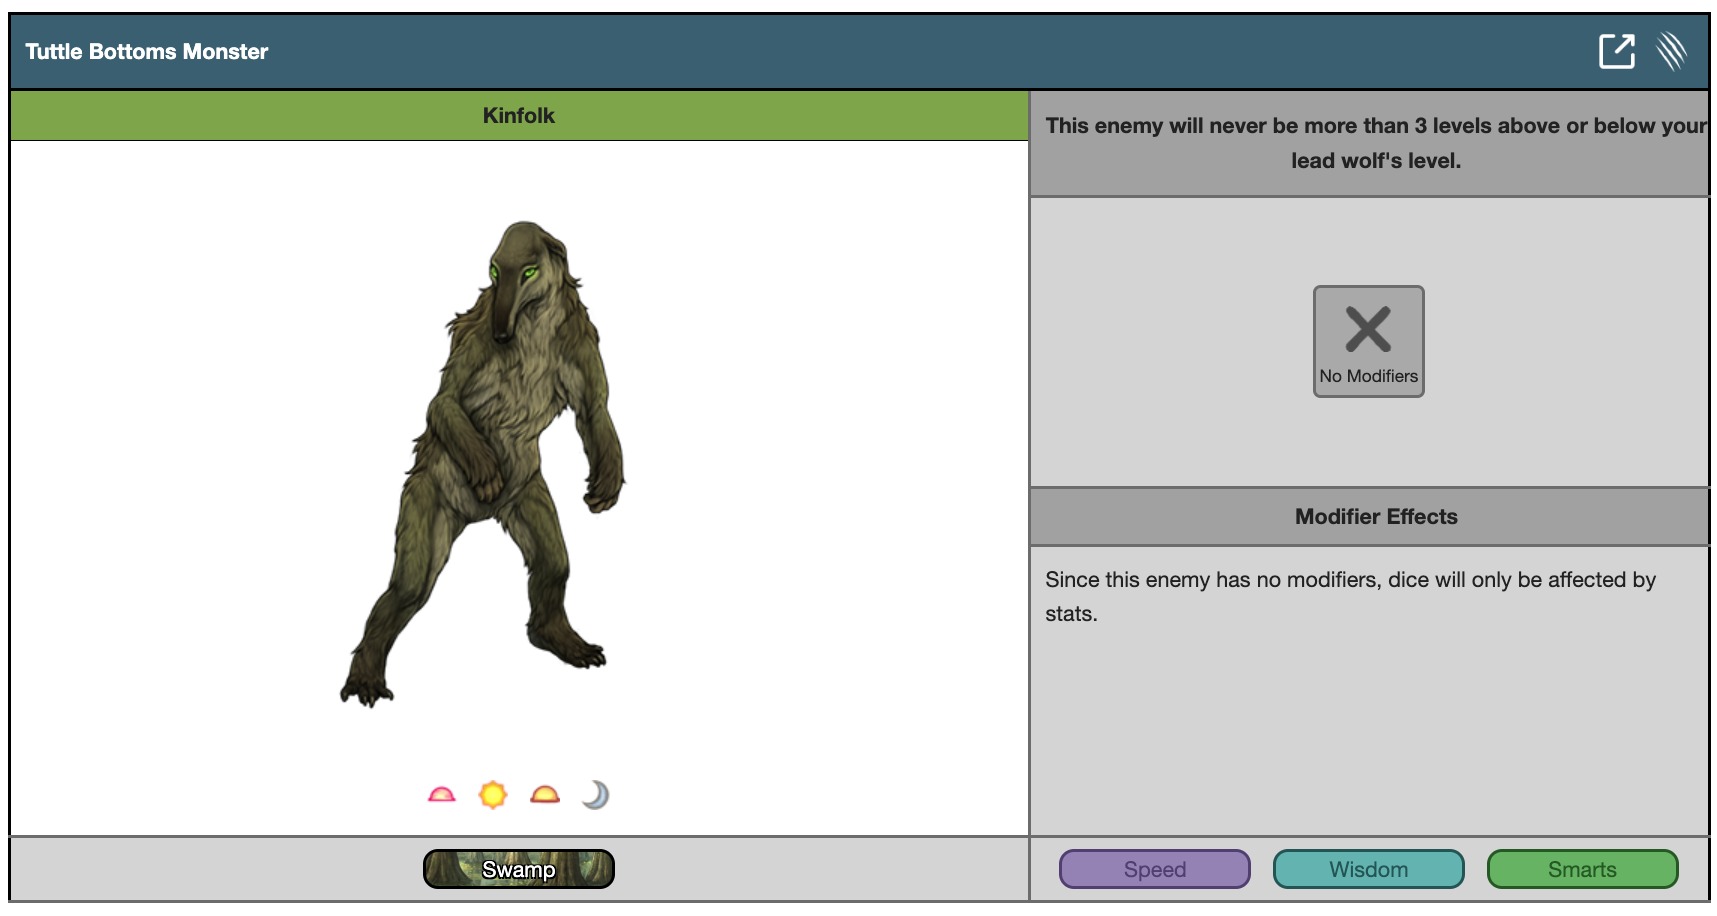This screenshot has width=1717, height=916.
Task: Select the pink dawn time icon
Action: (x=441, y=795)
